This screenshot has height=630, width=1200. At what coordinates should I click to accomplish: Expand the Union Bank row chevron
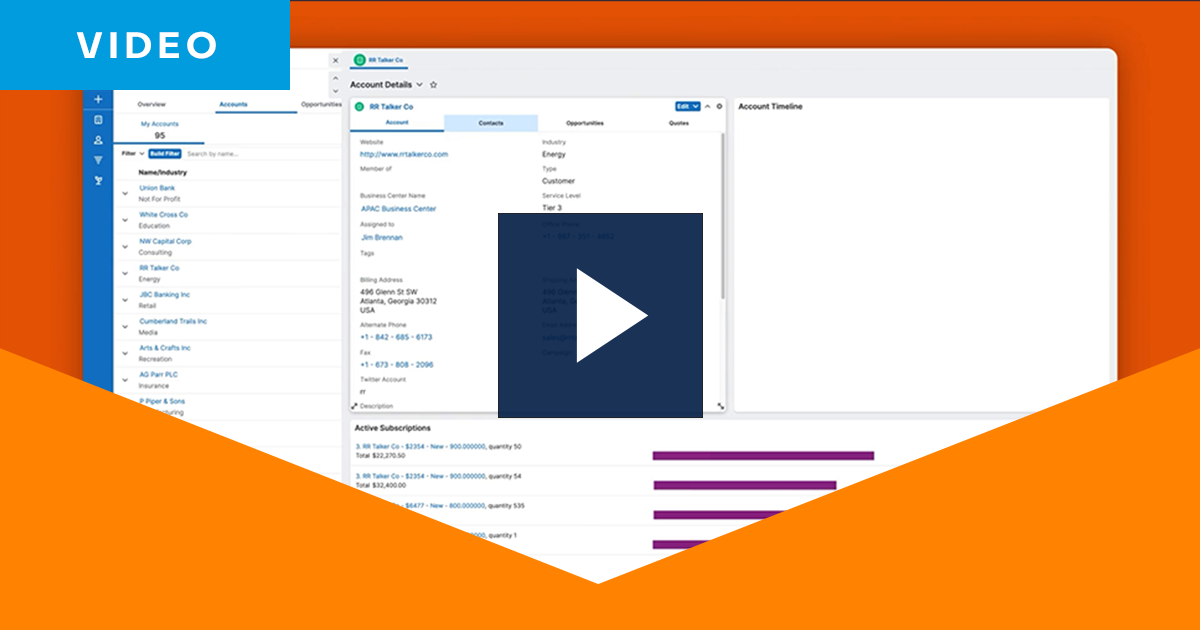(x=125, y=193)
